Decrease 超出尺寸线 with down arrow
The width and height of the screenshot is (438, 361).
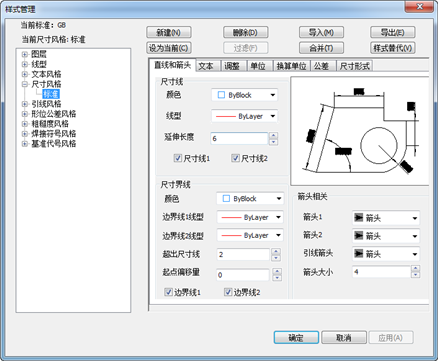point(276,258)
